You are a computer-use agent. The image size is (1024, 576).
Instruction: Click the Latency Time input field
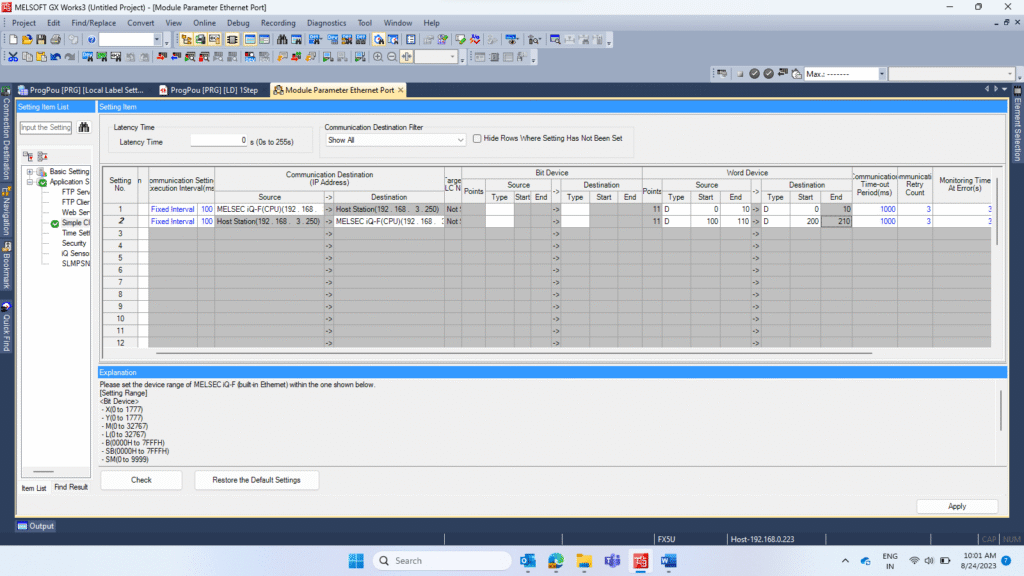click(219, 140)
